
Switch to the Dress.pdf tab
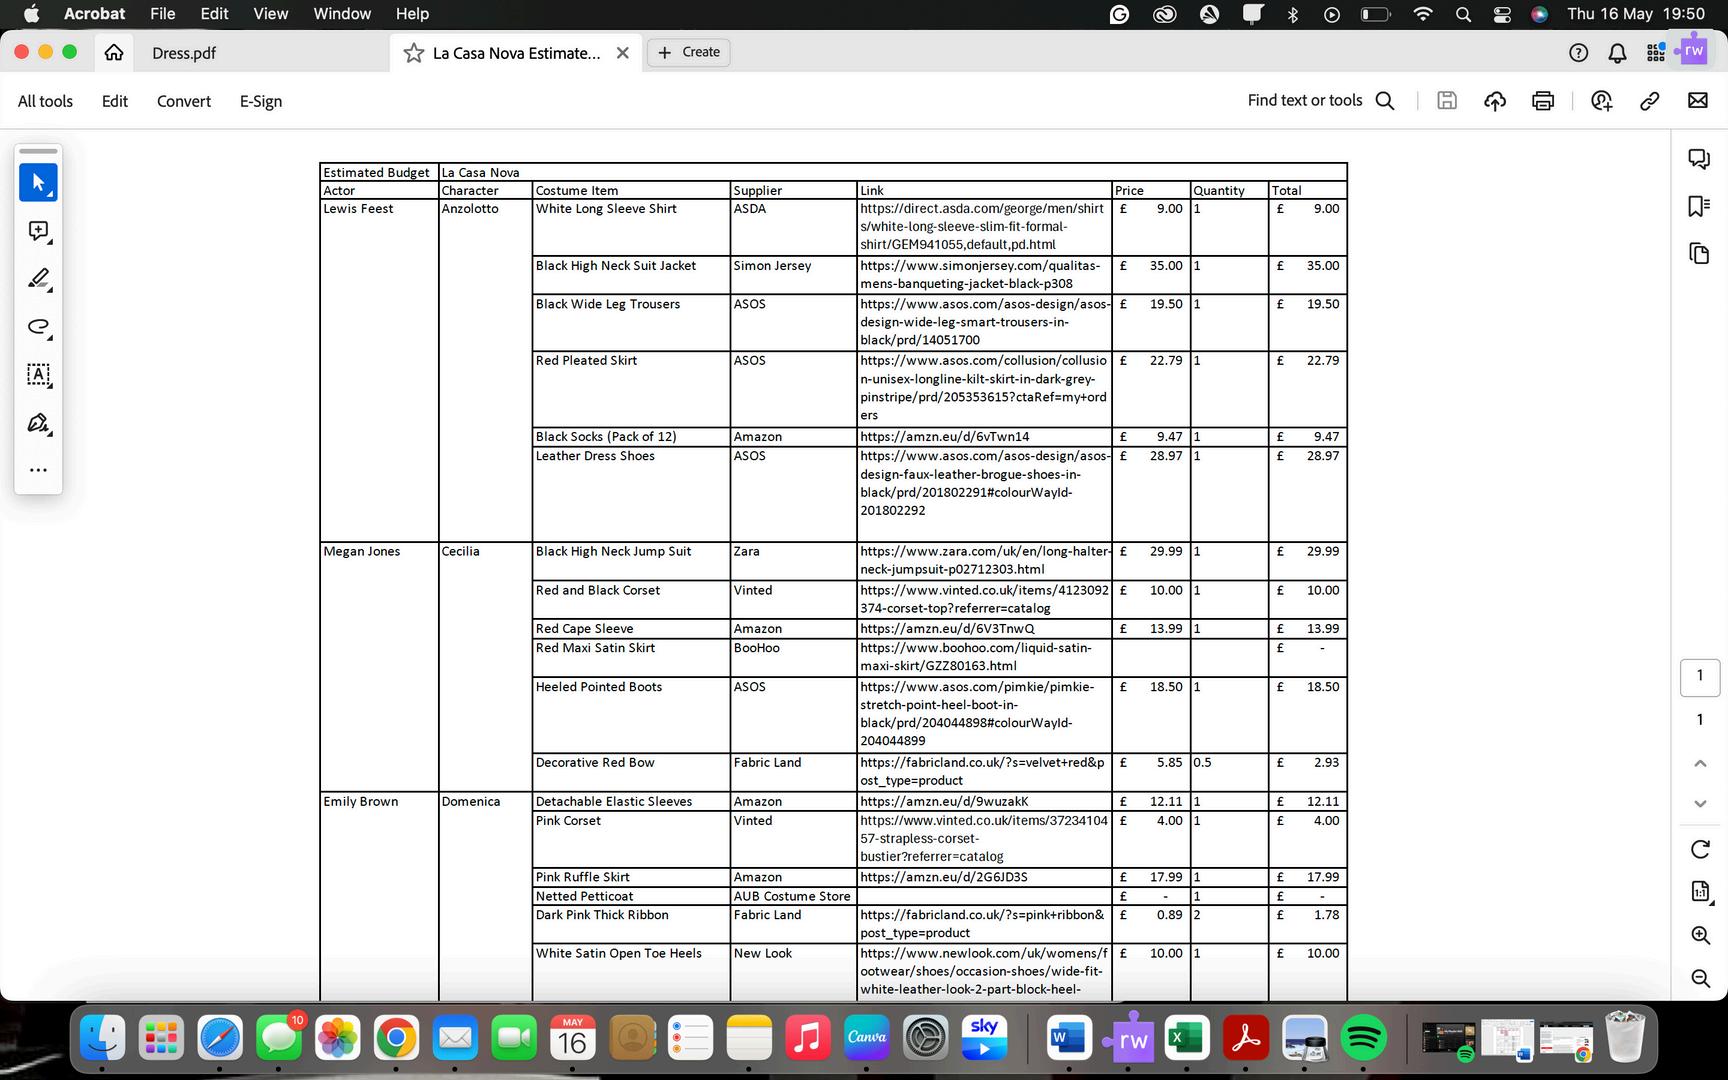coord(184,53)
